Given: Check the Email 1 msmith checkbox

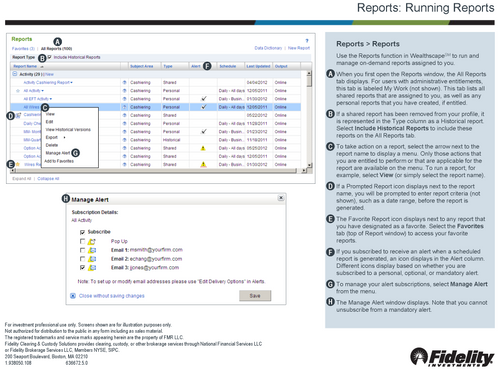Looking at the screenshot, I should 82,250.
